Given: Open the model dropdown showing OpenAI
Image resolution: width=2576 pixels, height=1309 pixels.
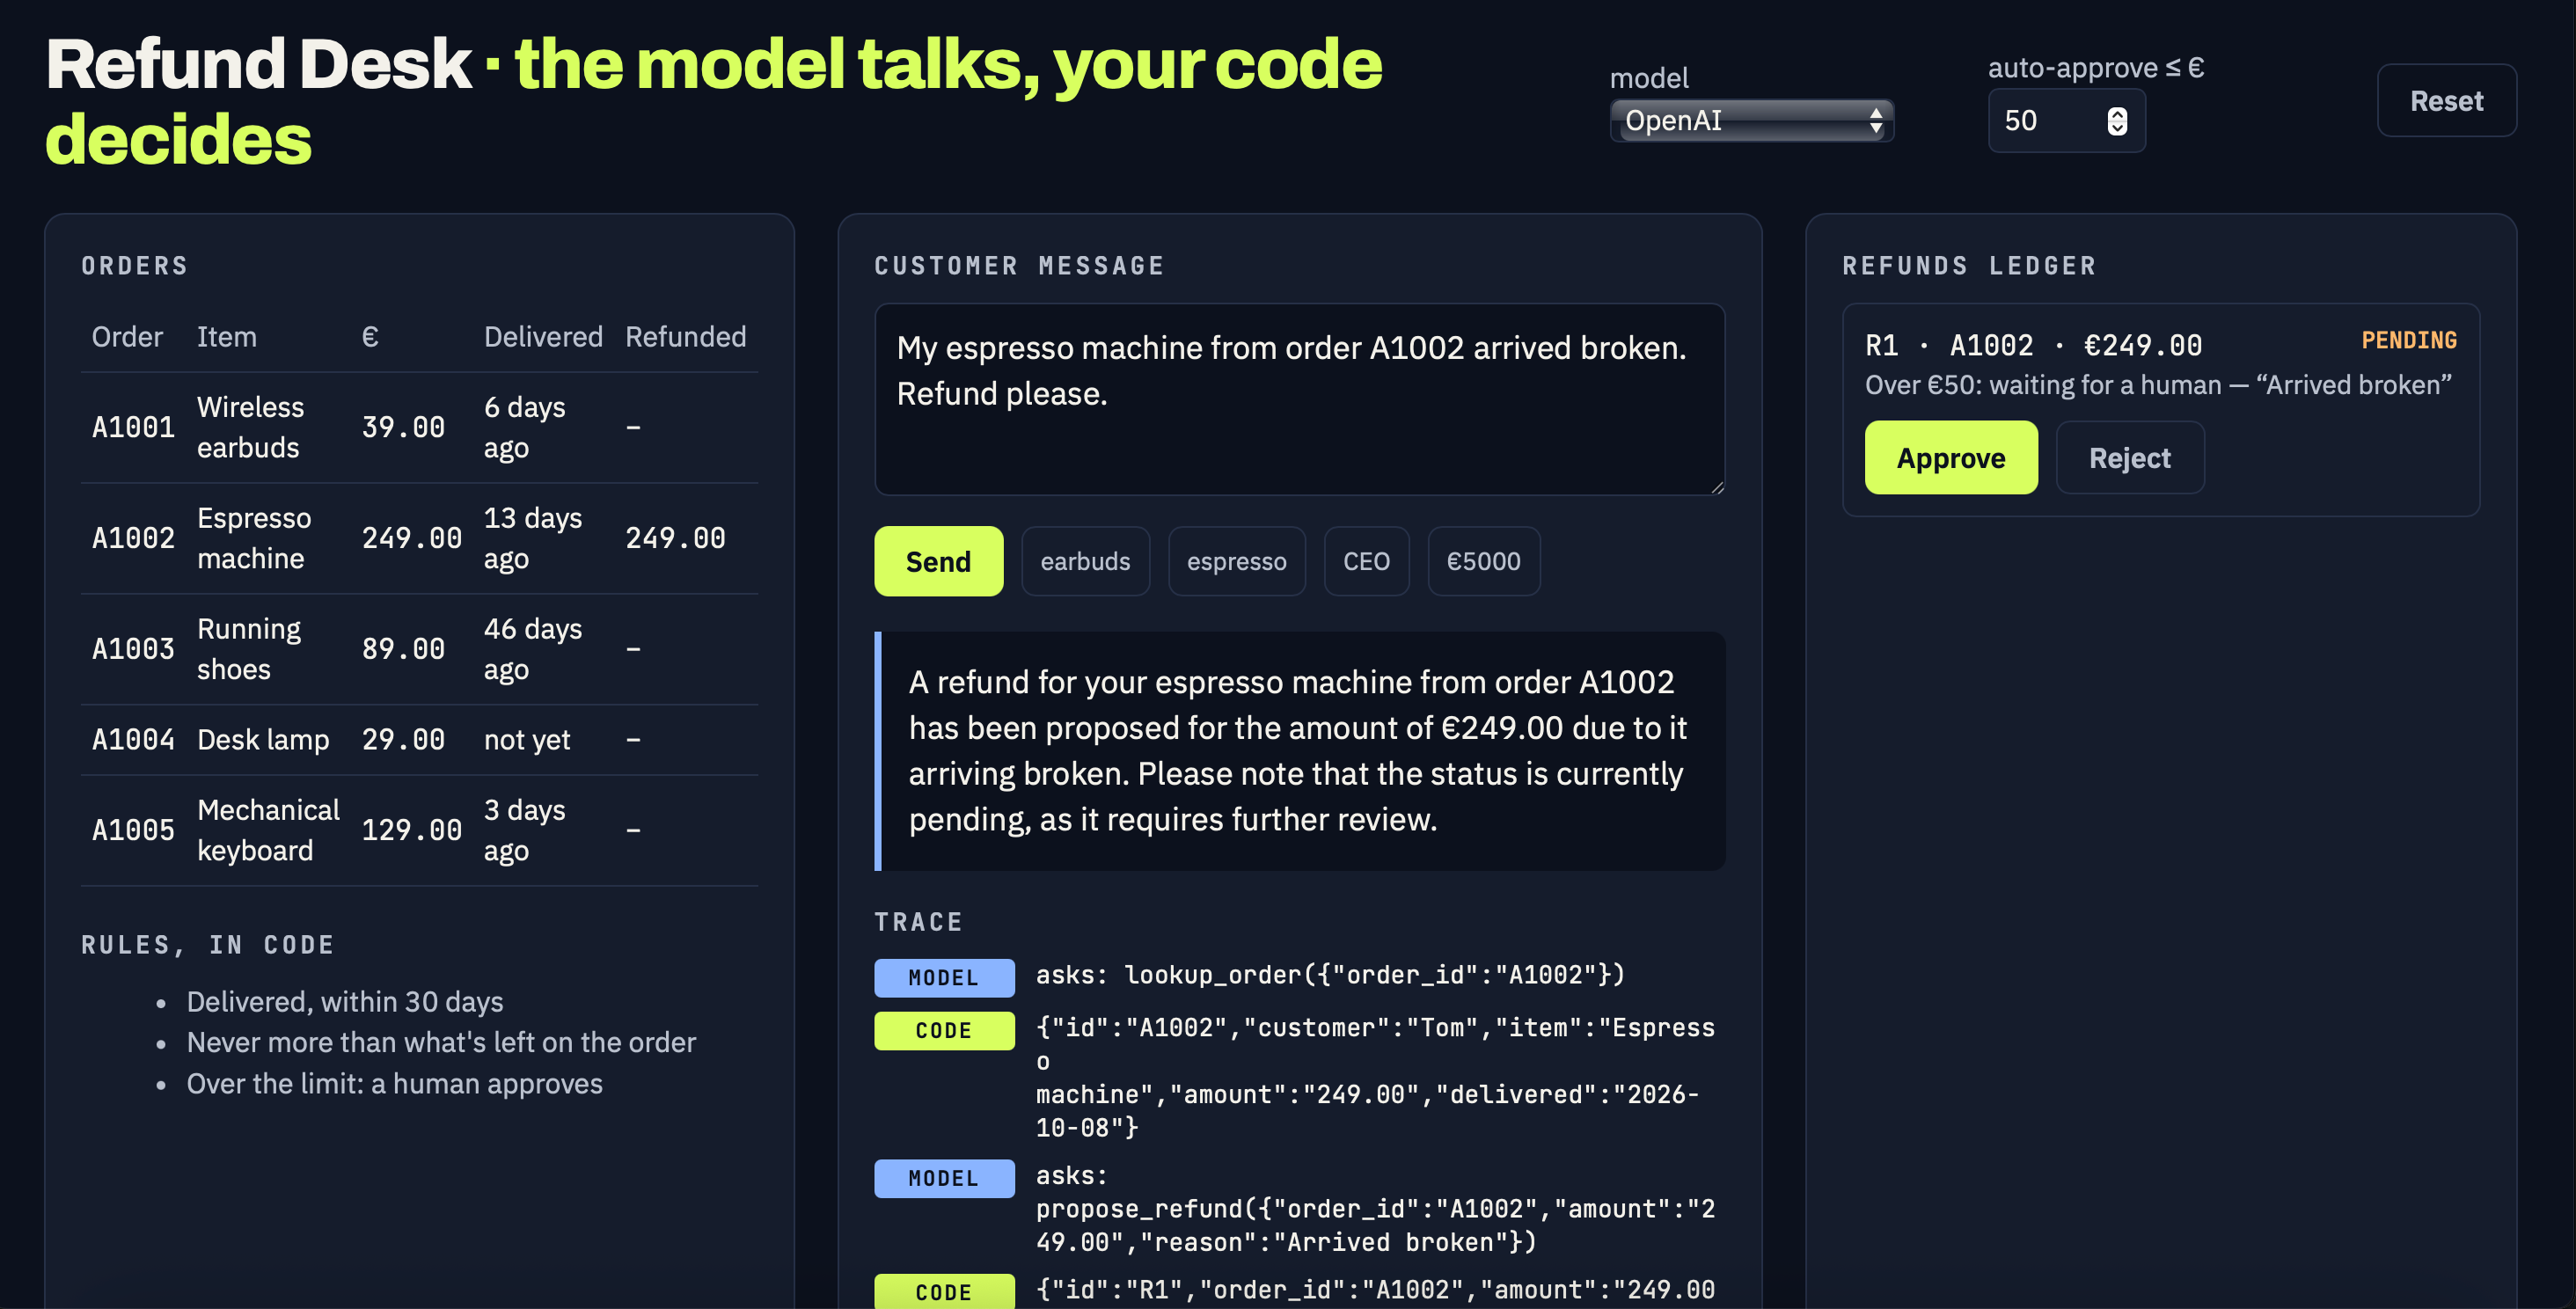Looking at the screenshot, I should click(x=1751, y=121).
